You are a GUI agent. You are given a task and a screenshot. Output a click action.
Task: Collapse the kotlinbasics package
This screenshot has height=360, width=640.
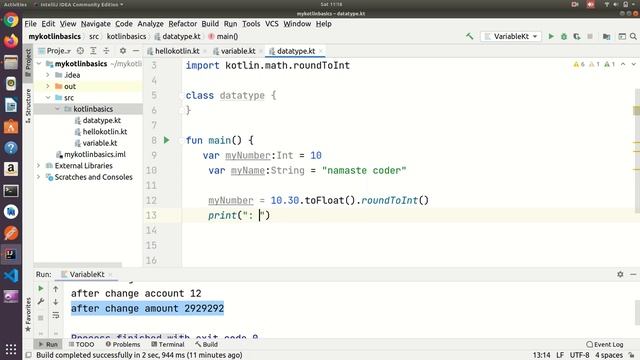(57, 109)
